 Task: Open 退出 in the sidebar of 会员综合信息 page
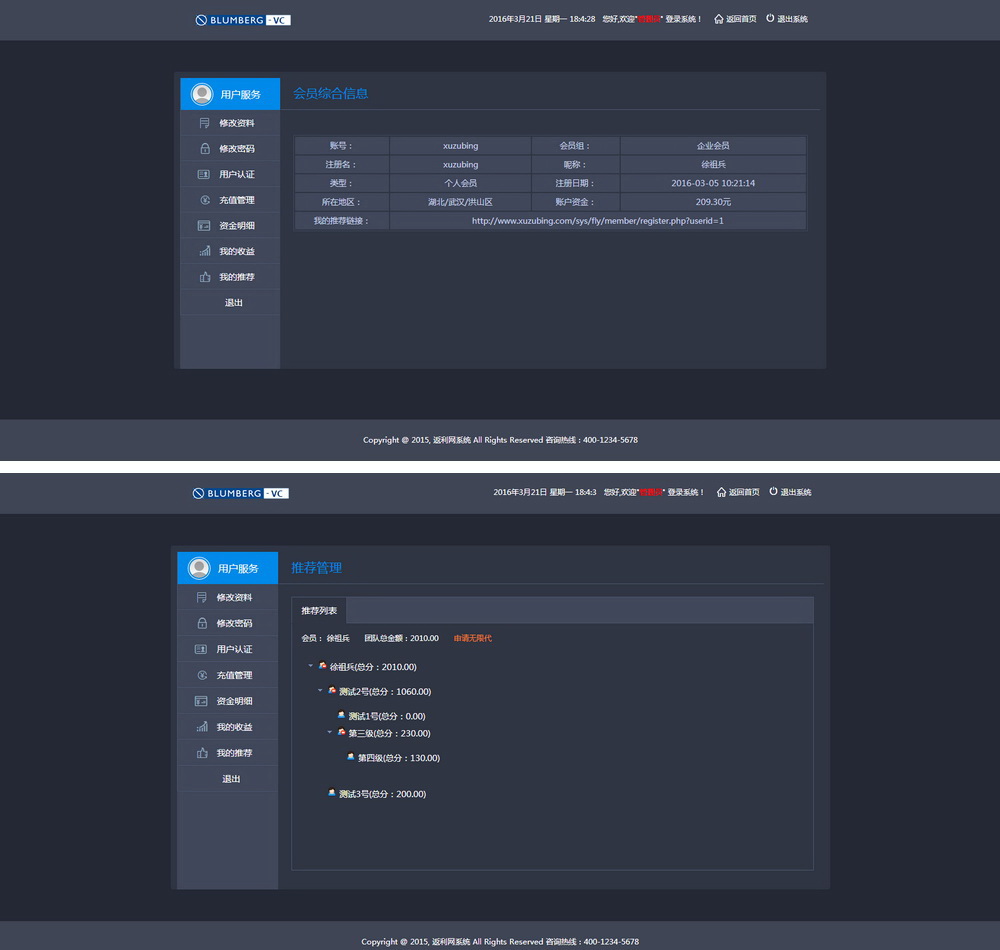click(x=233, y=303)
